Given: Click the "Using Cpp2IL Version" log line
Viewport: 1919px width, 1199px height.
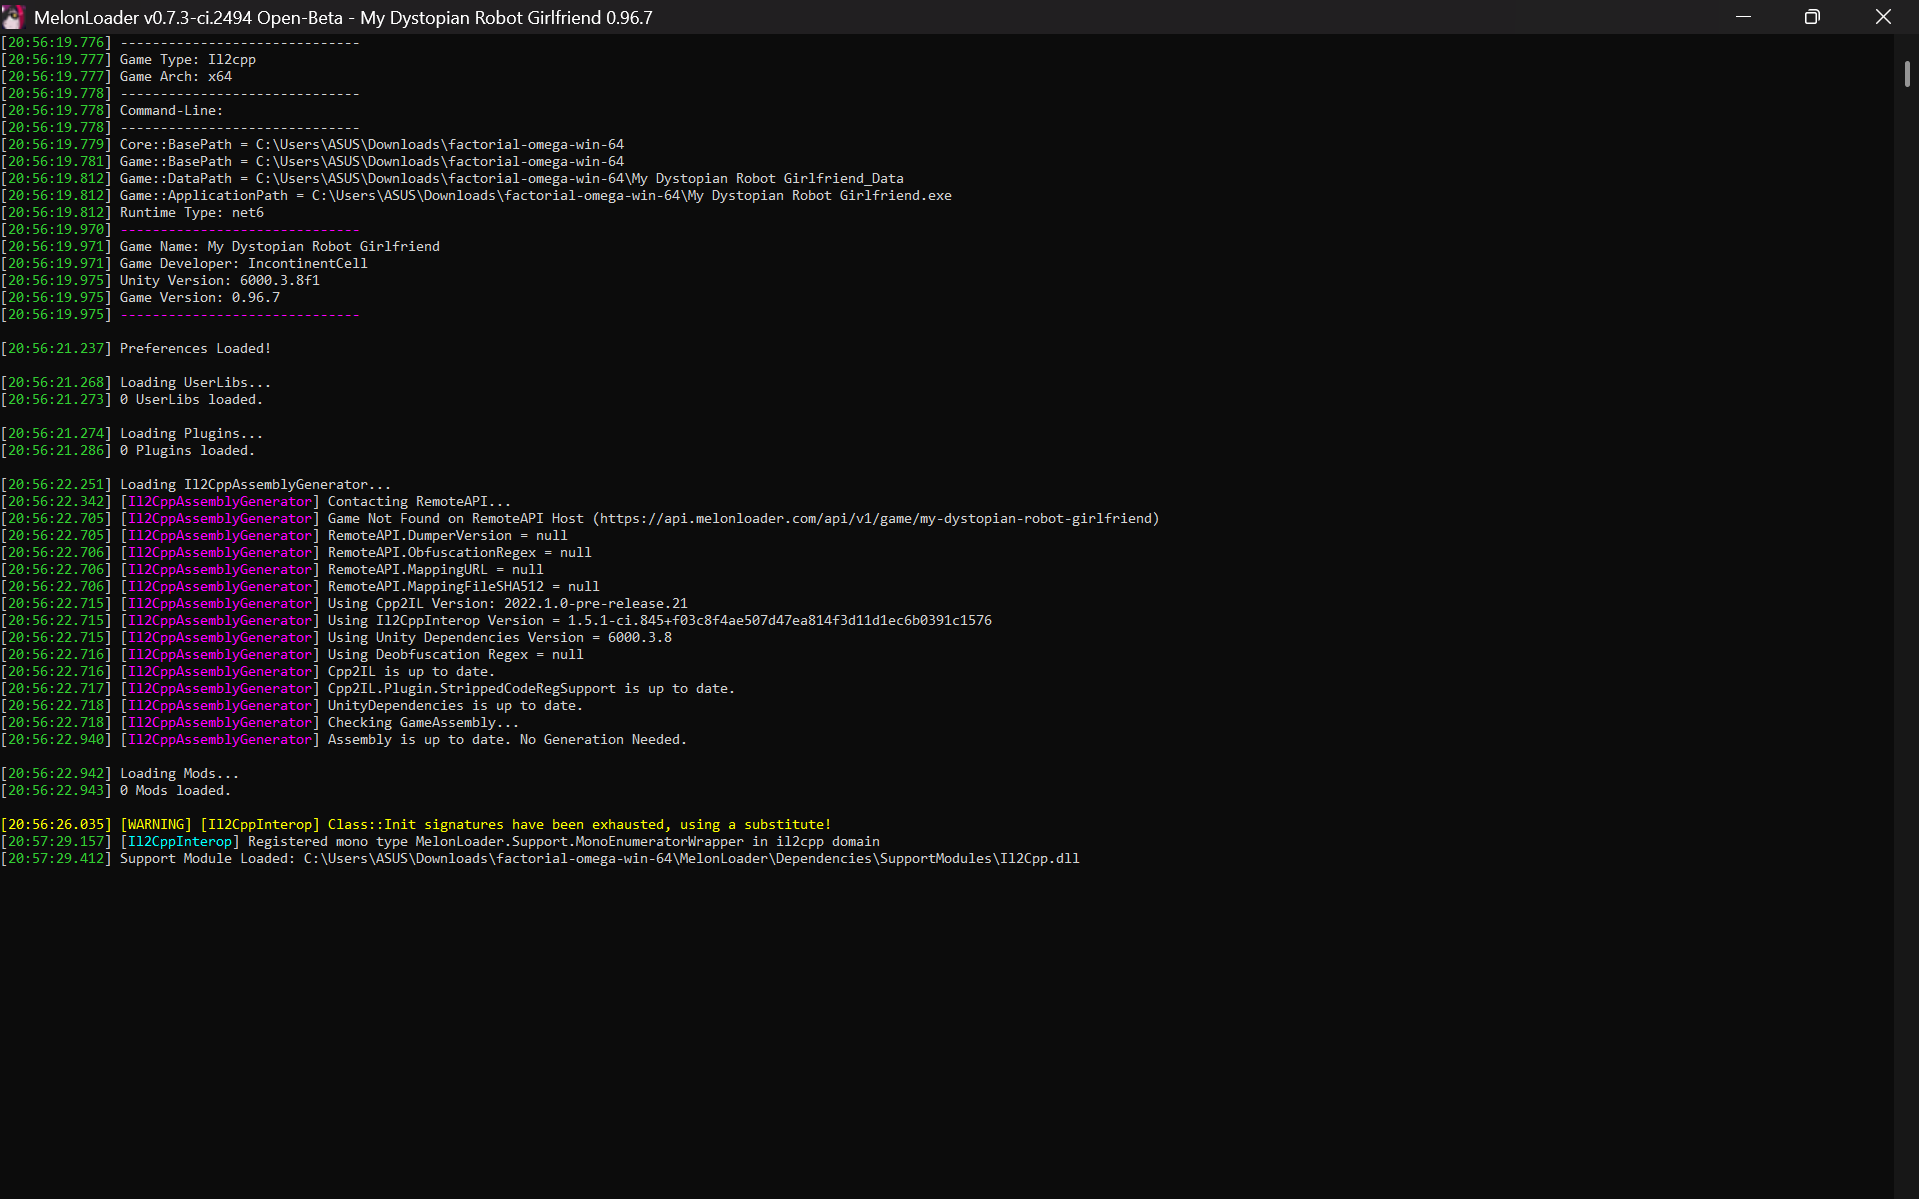Looking at the screenshot, I should (x=344, y=603).
